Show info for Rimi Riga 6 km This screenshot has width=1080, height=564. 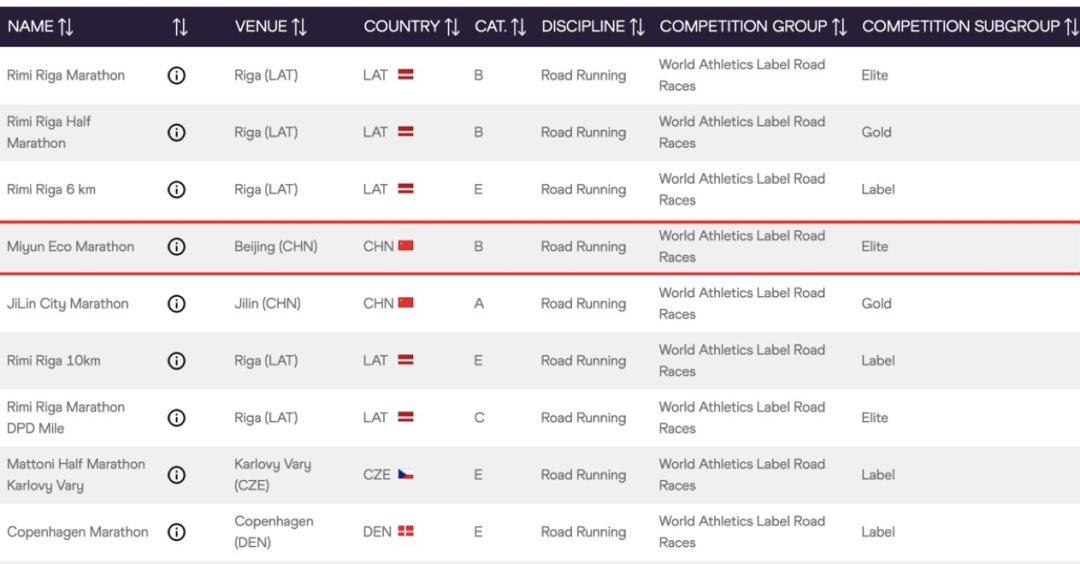(x=177, y=189)
